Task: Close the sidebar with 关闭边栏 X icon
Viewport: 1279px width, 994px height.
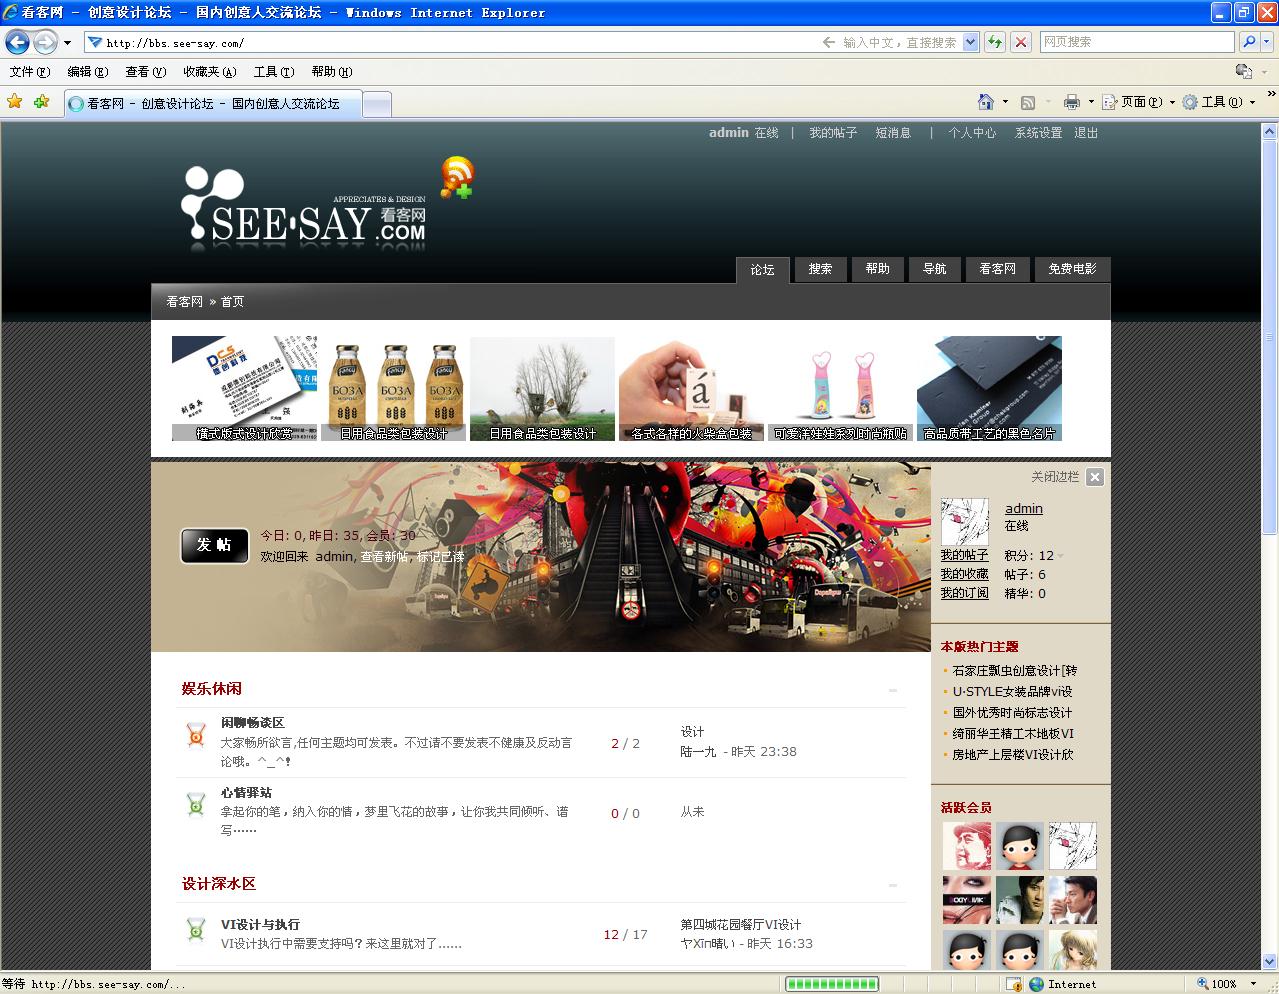Action: [x=1095, y=477]
